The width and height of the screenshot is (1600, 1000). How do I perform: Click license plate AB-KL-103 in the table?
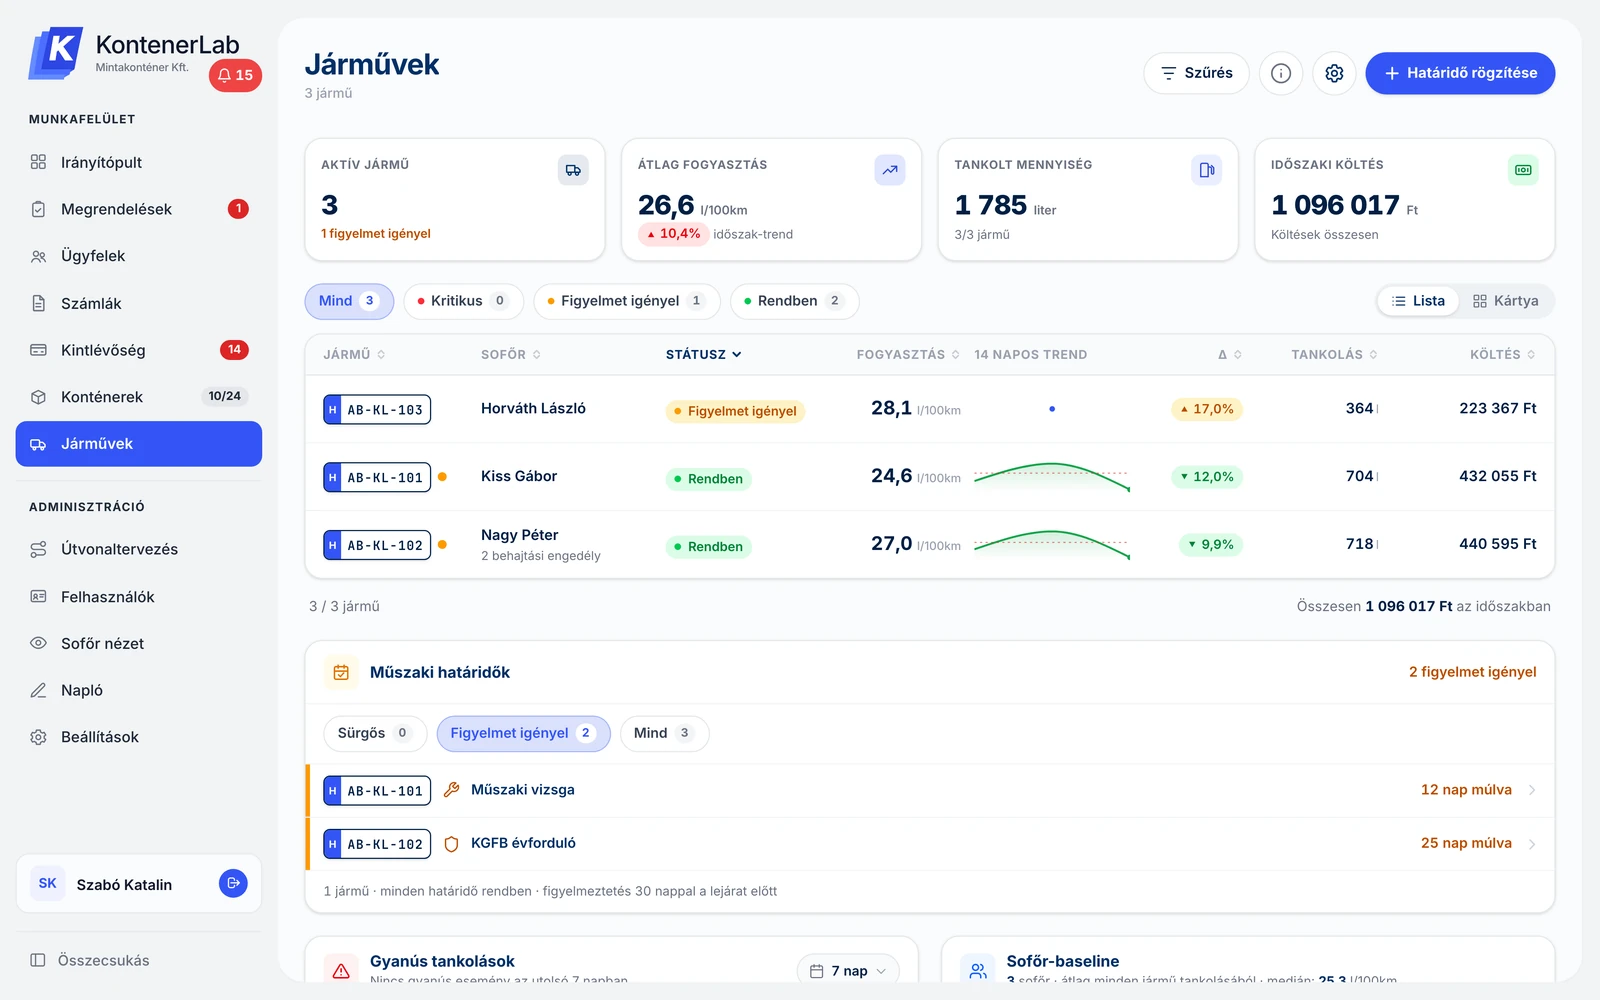pos(377,409)
